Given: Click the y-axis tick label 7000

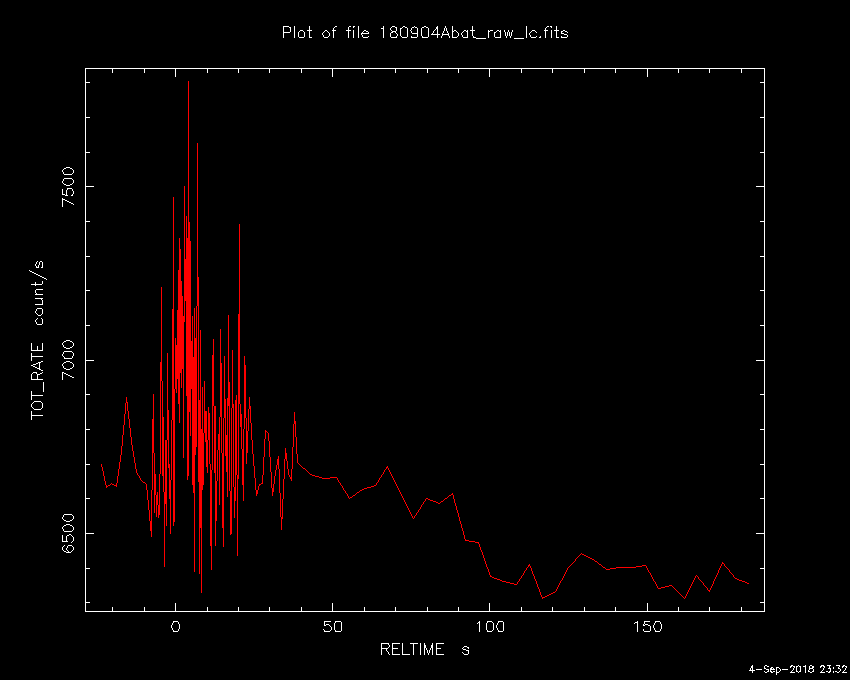Looking at the screenshot, I should click(69, 360).
